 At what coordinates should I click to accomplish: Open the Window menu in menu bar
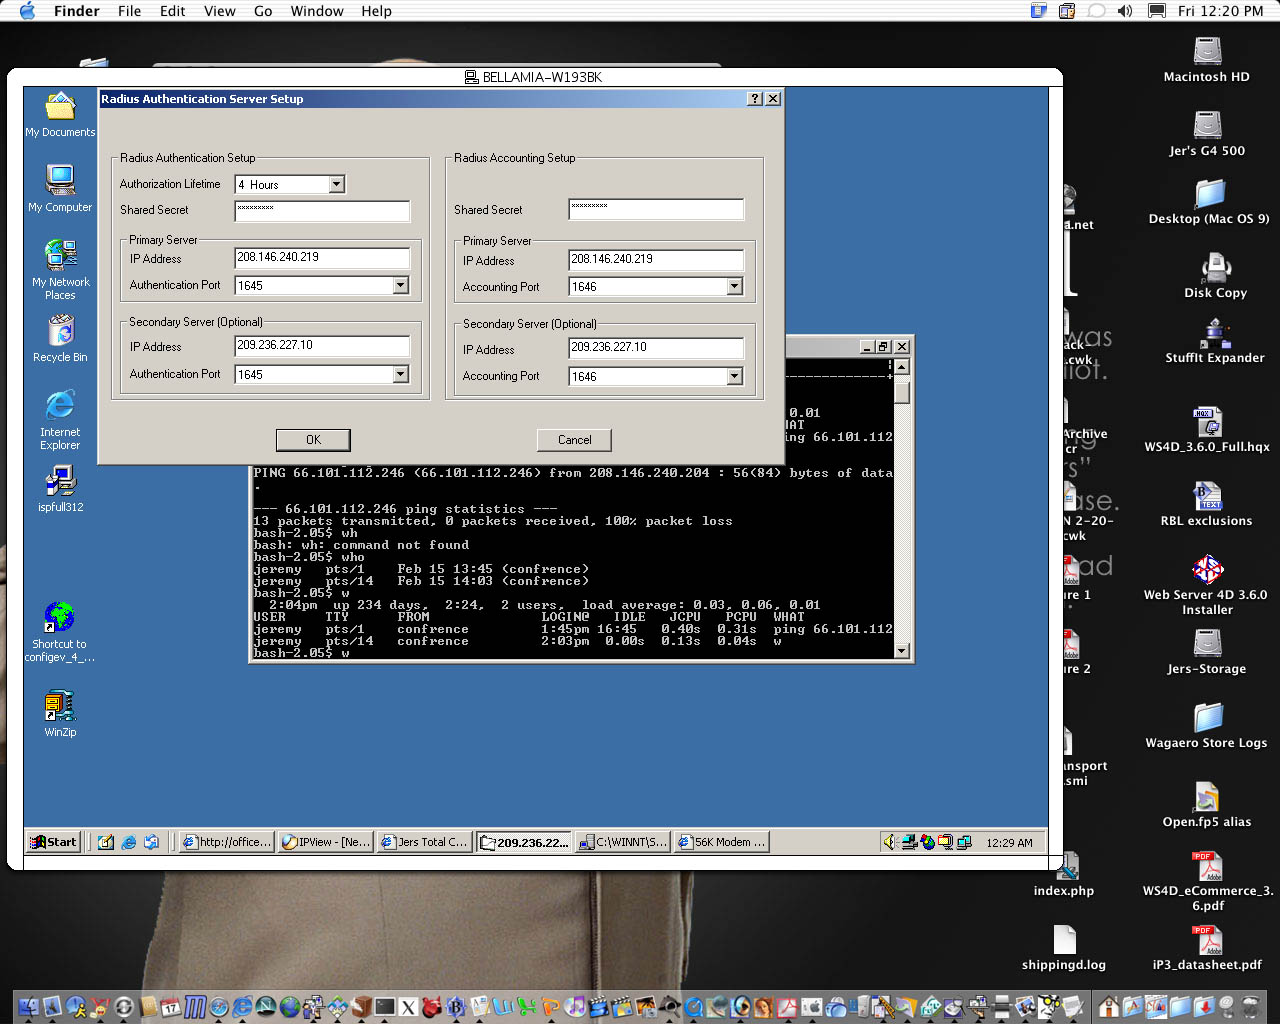point(317,11)
